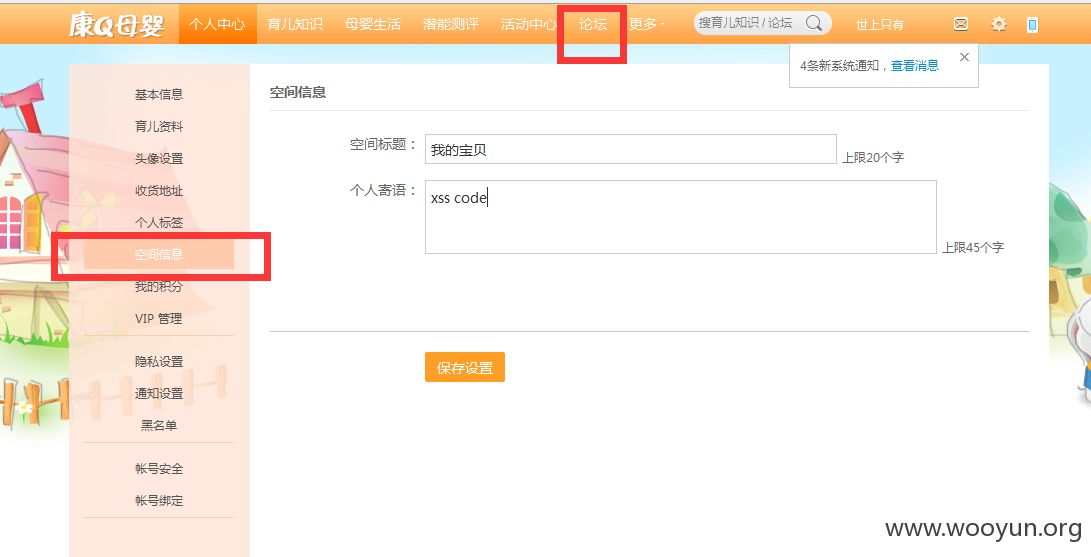Select 帐号安全 in the sidebar
This screenshot has width=1091, height=557.
[159, 469]
